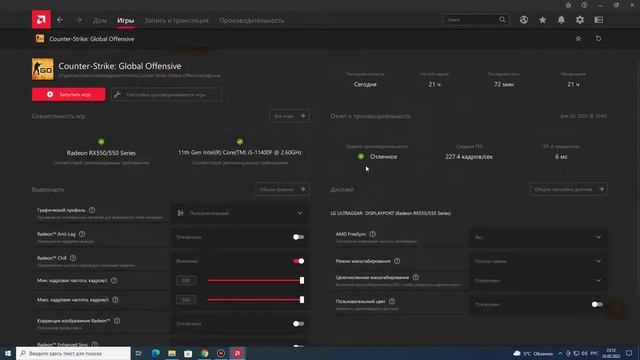The height and width of the screenshot is (360, 640).
Task: Click info icon next to Пользовательский цвет
Action: click(392, 301)
